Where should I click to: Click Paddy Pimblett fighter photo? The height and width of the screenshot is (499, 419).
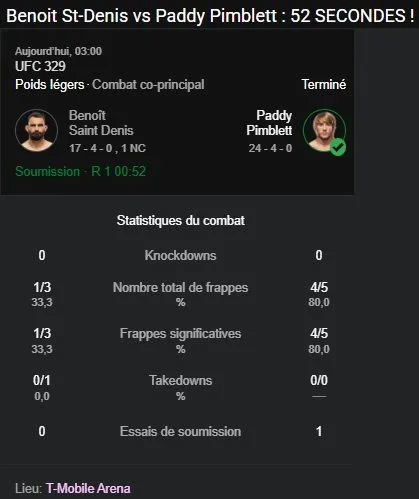[x=324, y=131]
